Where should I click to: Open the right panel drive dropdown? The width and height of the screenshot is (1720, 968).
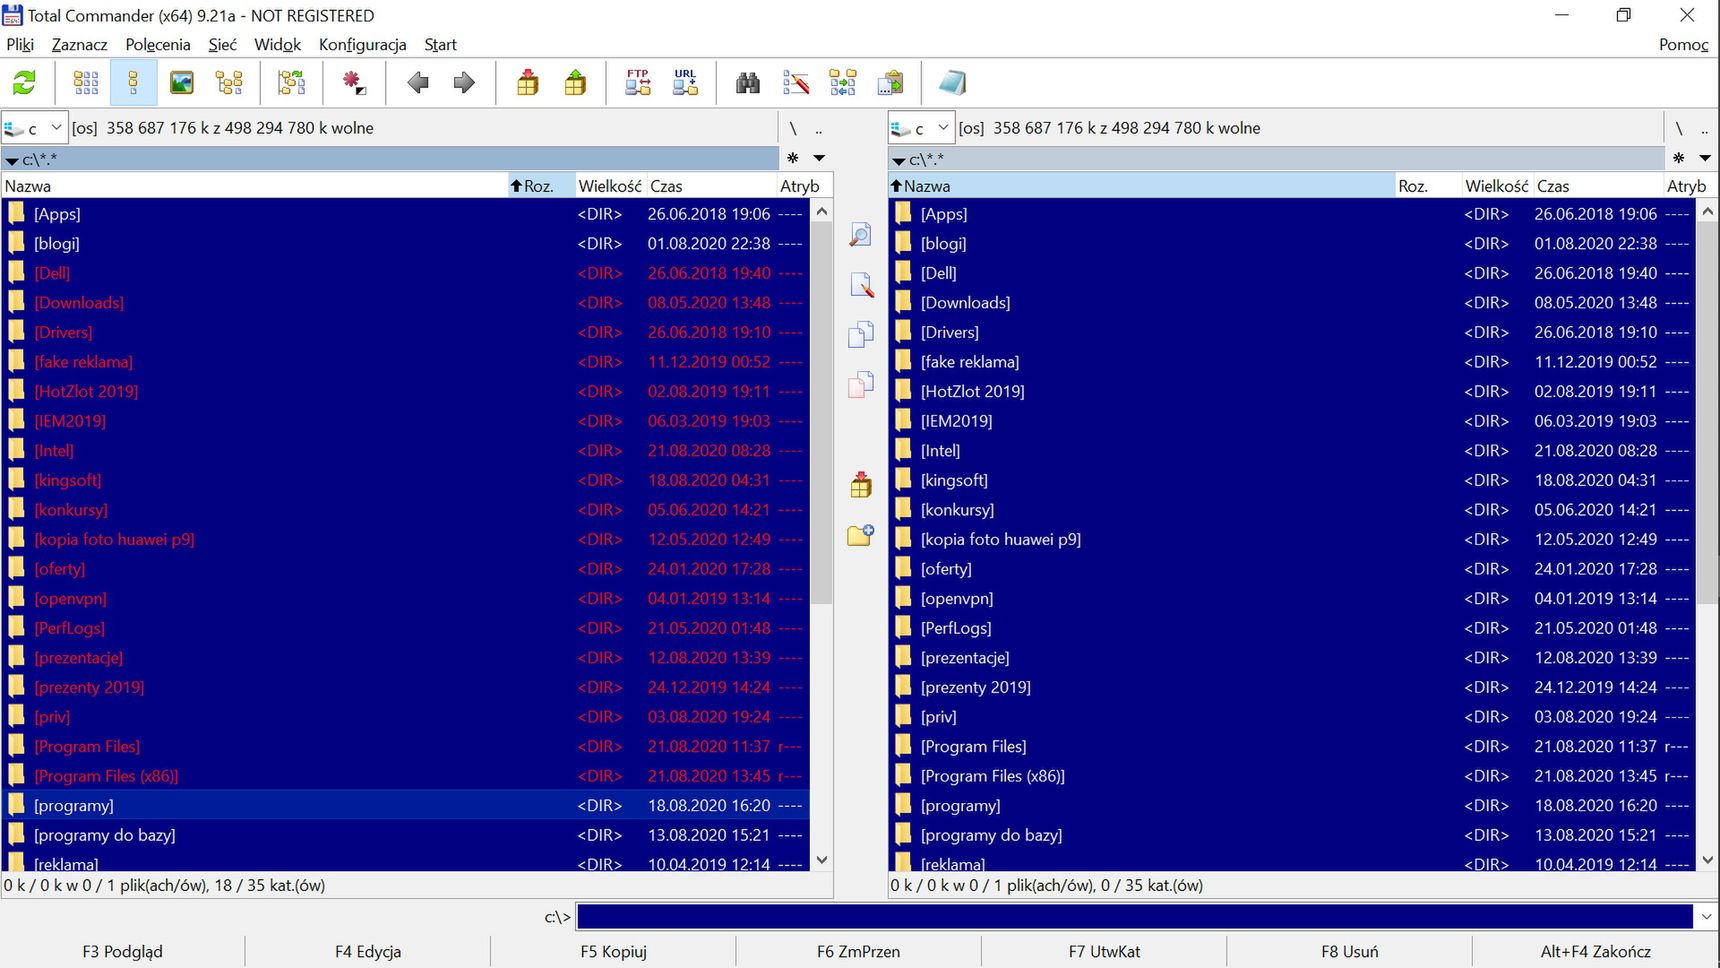(921, 128)
